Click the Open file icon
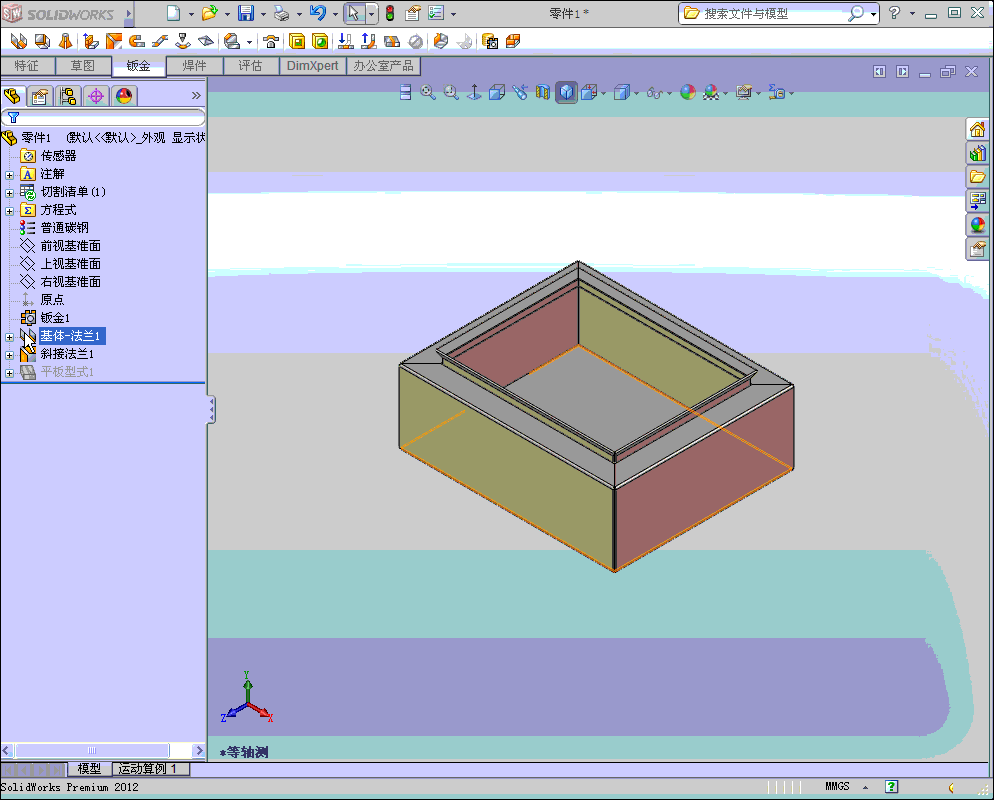Image resolution: width=994 pixels, height=800 pixels. (x=209, y=13)
